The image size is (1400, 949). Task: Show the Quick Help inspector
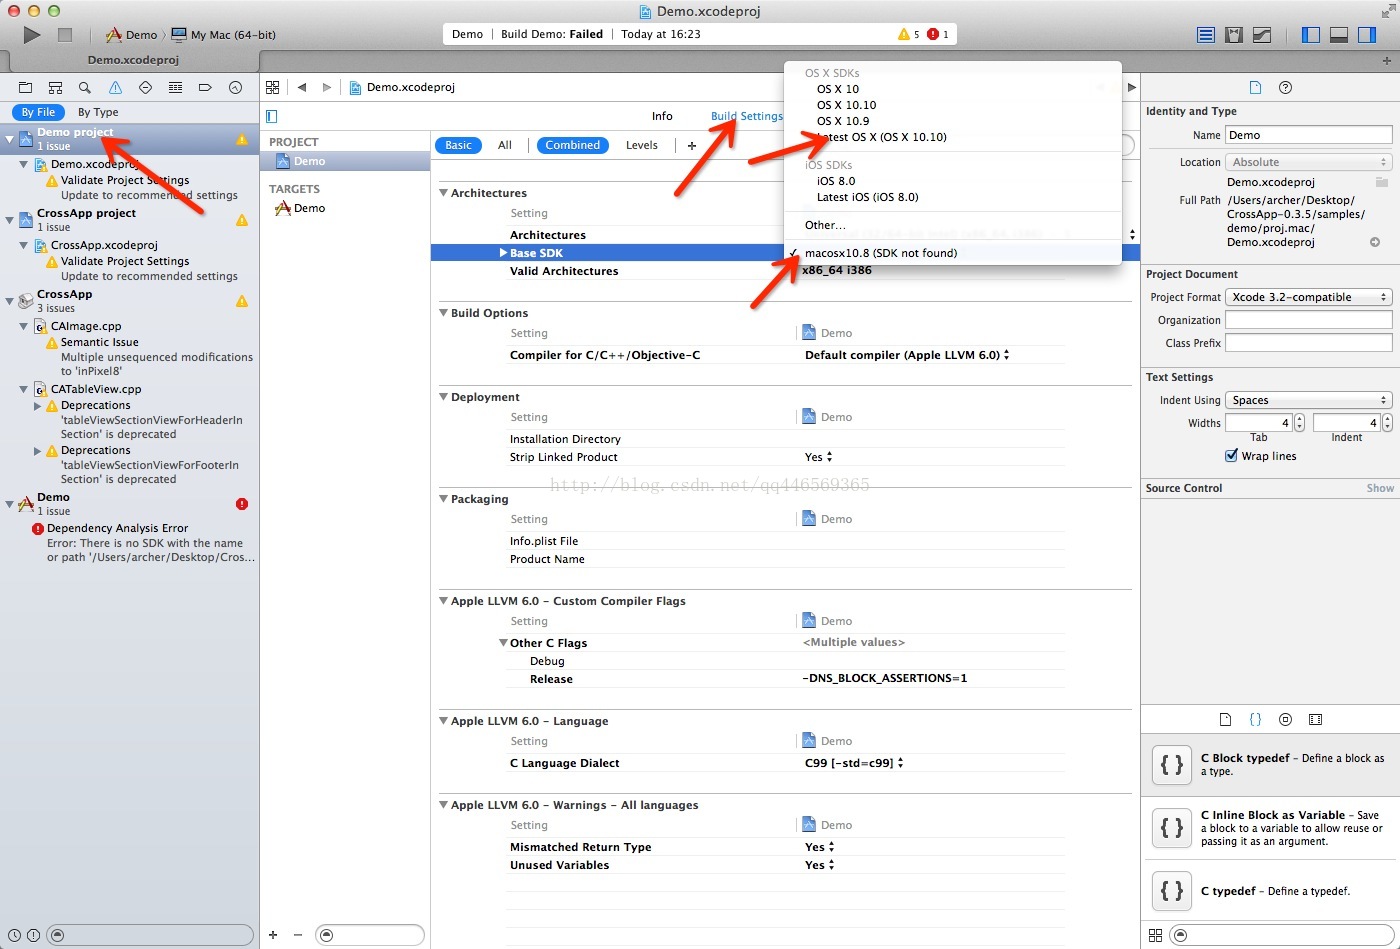[1286, 87]
